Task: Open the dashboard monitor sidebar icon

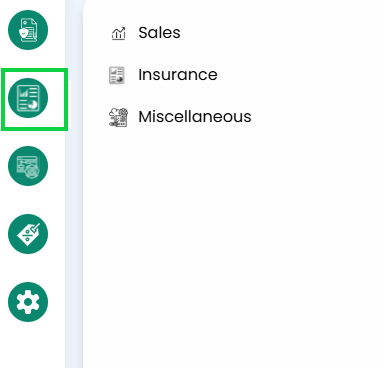Action: [28, 166]
